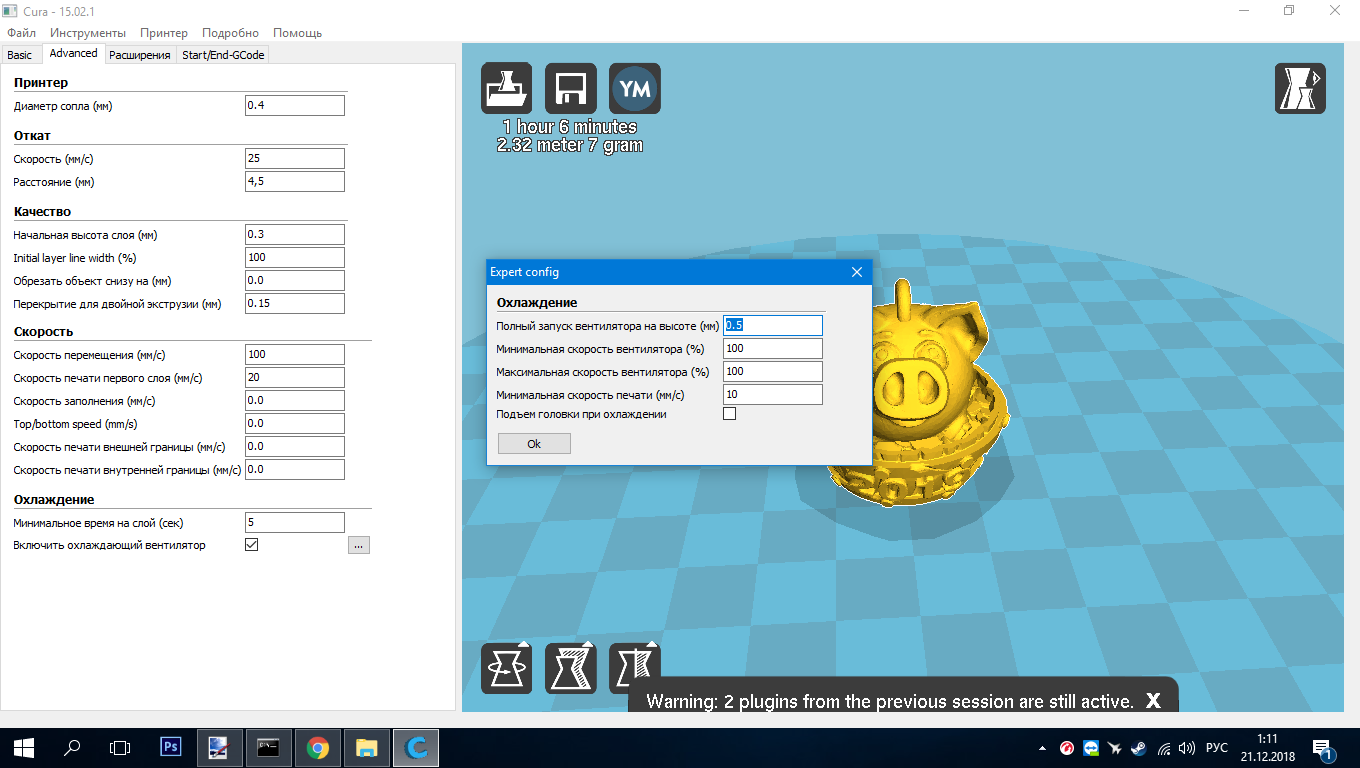Image resolution: width=1360 pixels, height=768 pixels.
Task: Select the Scale tool icon
Action: tap(571, 668)
